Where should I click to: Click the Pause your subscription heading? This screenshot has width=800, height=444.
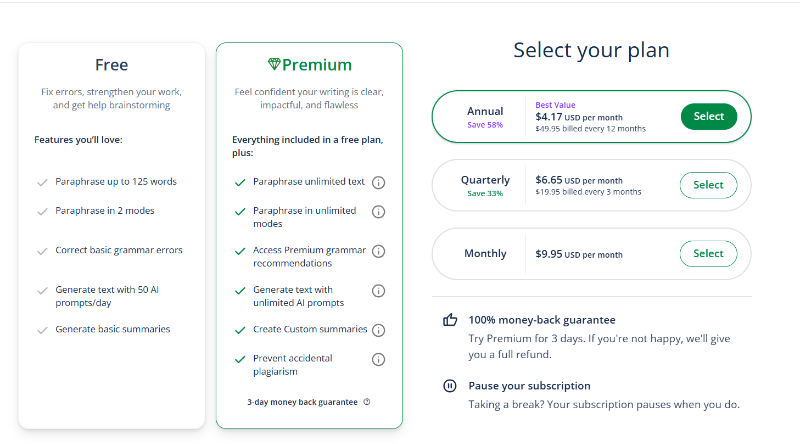(x=529, y=386)
